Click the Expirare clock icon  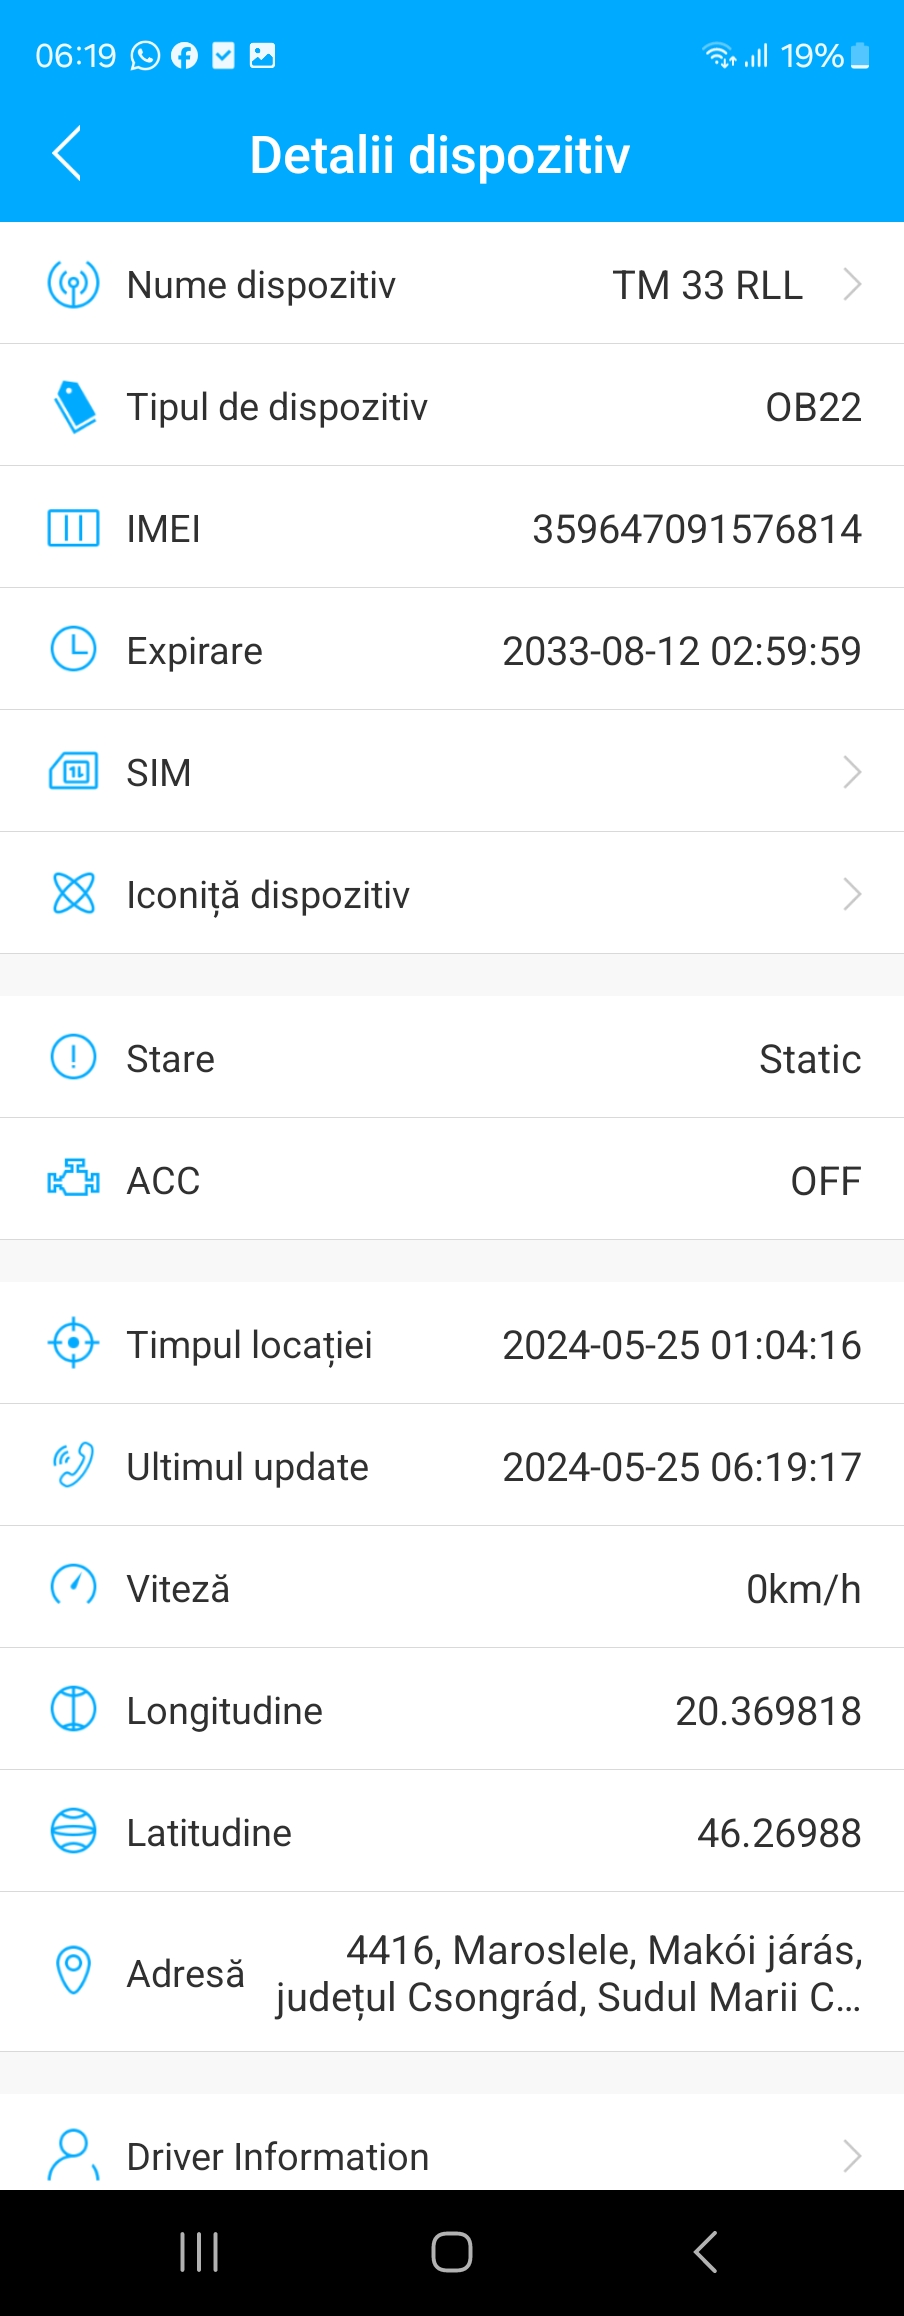(x=73, y=650)
